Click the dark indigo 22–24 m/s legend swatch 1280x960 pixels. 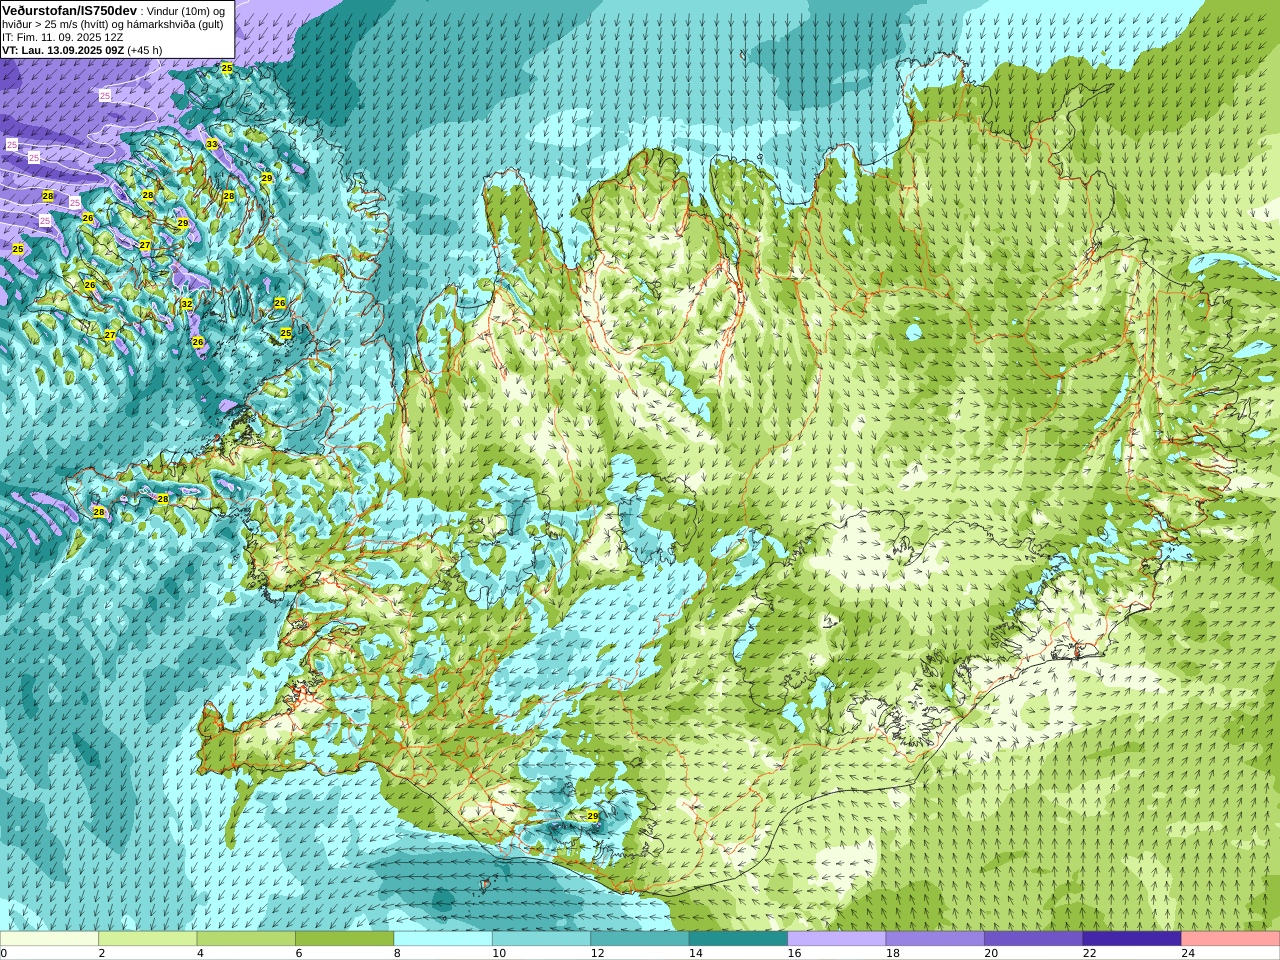coord(1132,939)
